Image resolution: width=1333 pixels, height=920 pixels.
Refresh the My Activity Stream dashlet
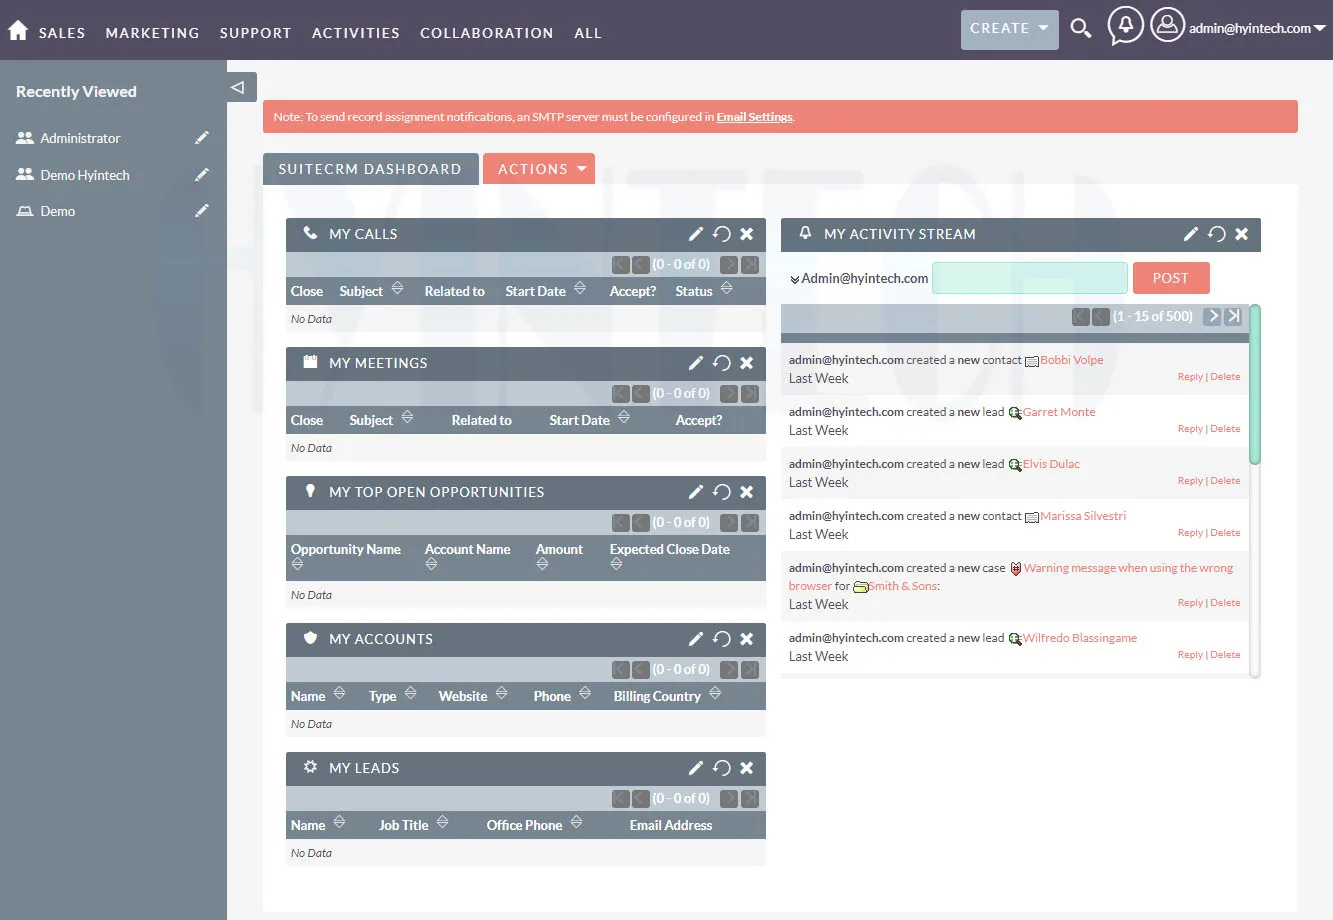[x=1216, y=234]
